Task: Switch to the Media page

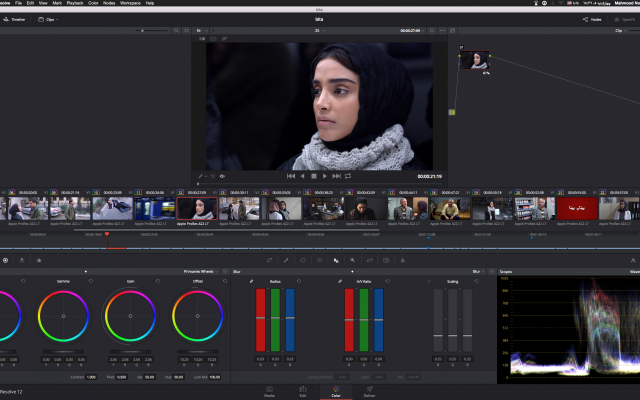Action: point(269,392)
